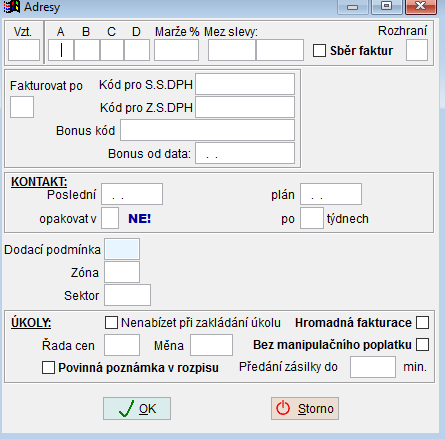Minimize the Adresy window
The image size is (445, 439).
click(x=353, y=7)
